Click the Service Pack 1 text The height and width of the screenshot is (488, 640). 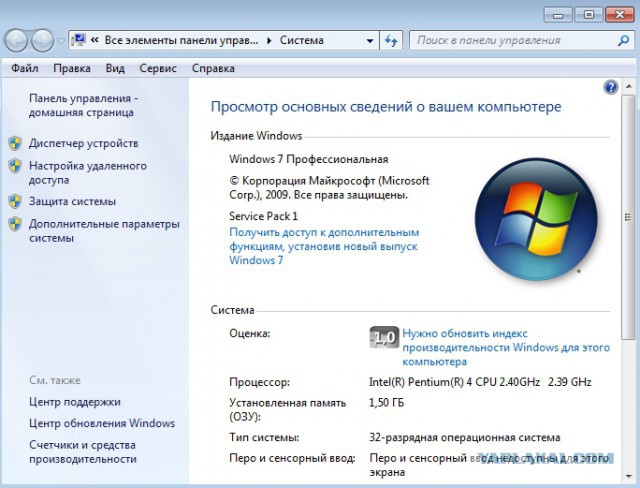[x=264, y=216]
